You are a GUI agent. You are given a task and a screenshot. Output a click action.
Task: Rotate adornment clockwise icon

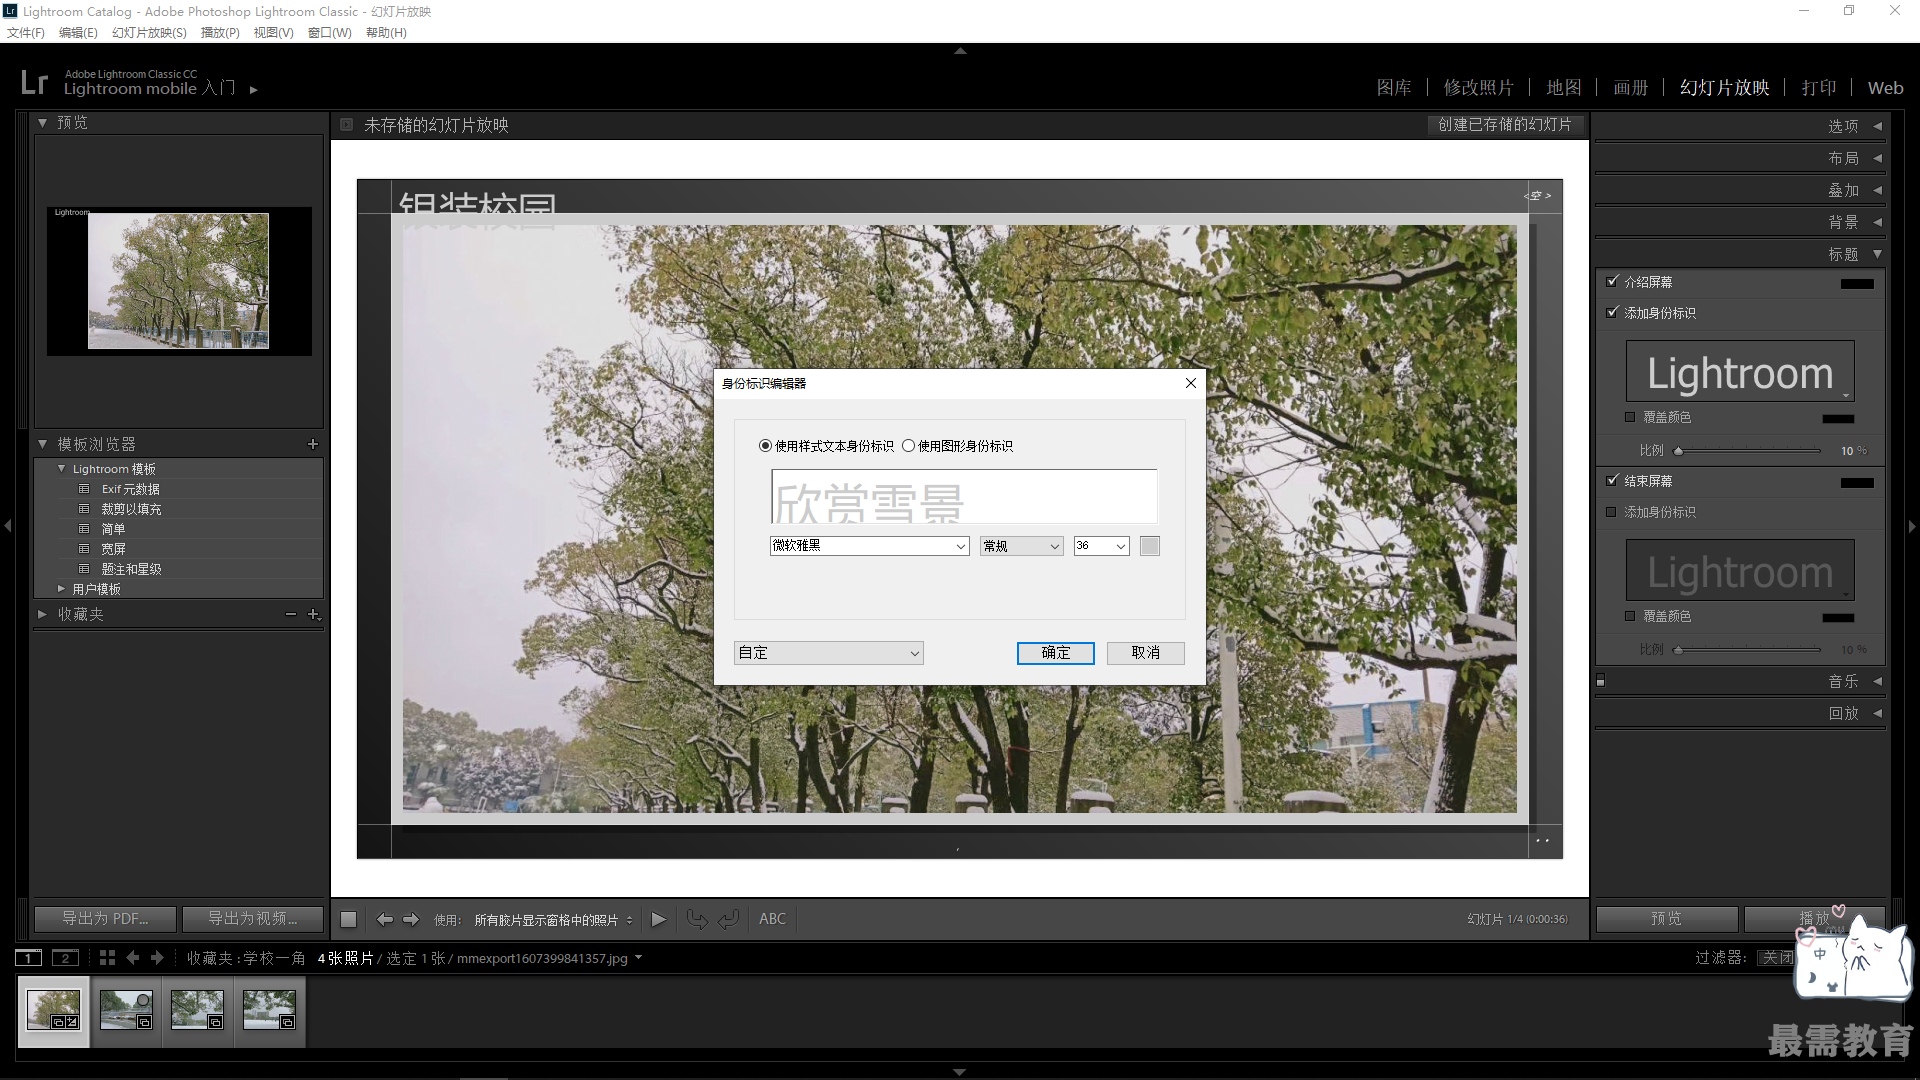728,919
